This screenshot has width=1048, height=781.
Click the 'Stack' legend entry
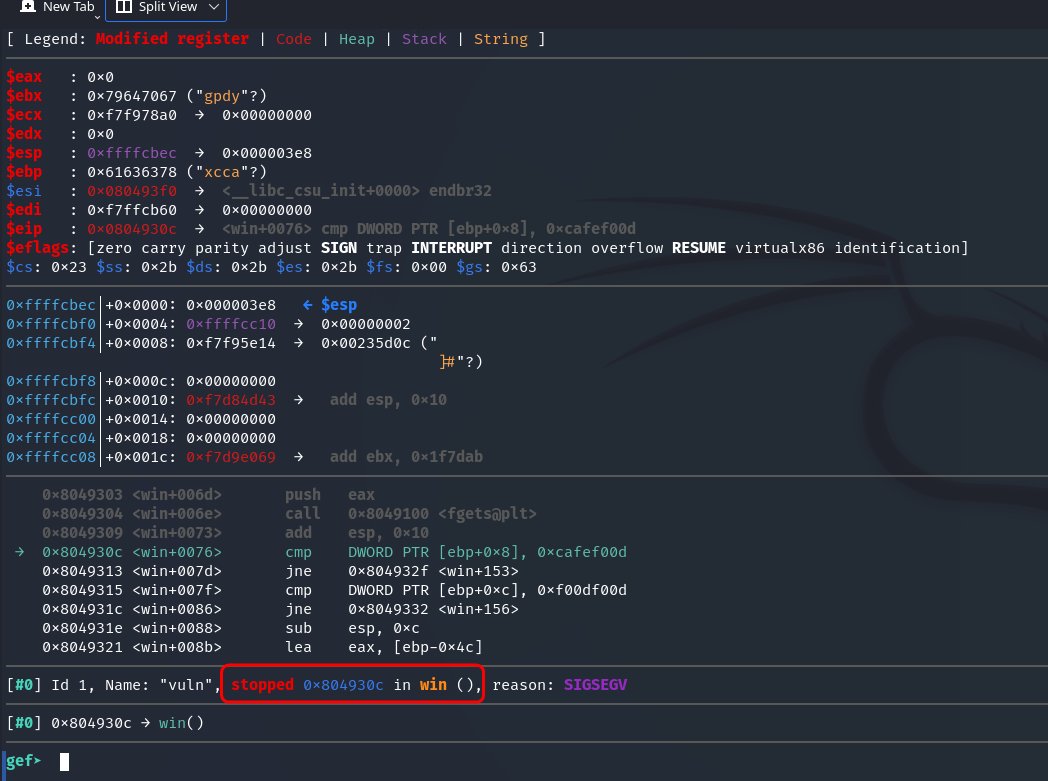point(424,39)
